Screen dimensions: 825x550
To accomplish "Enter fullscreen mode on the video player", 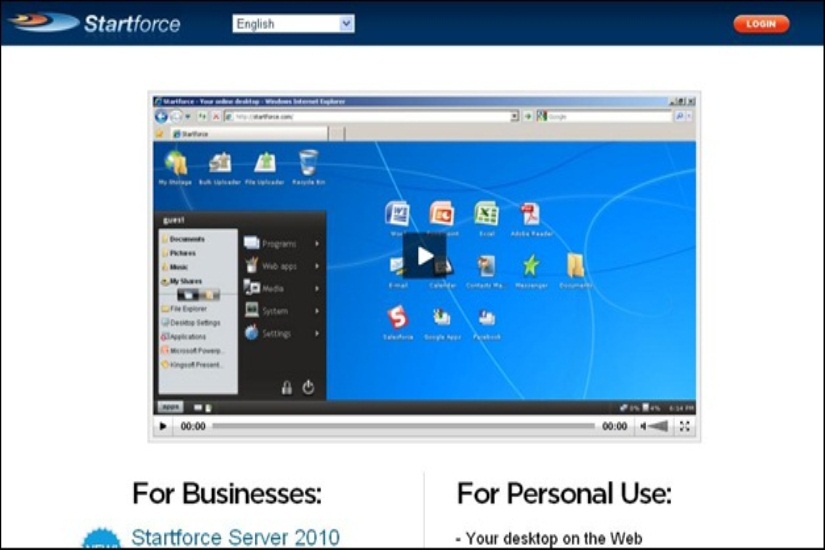I will point(684,426).
